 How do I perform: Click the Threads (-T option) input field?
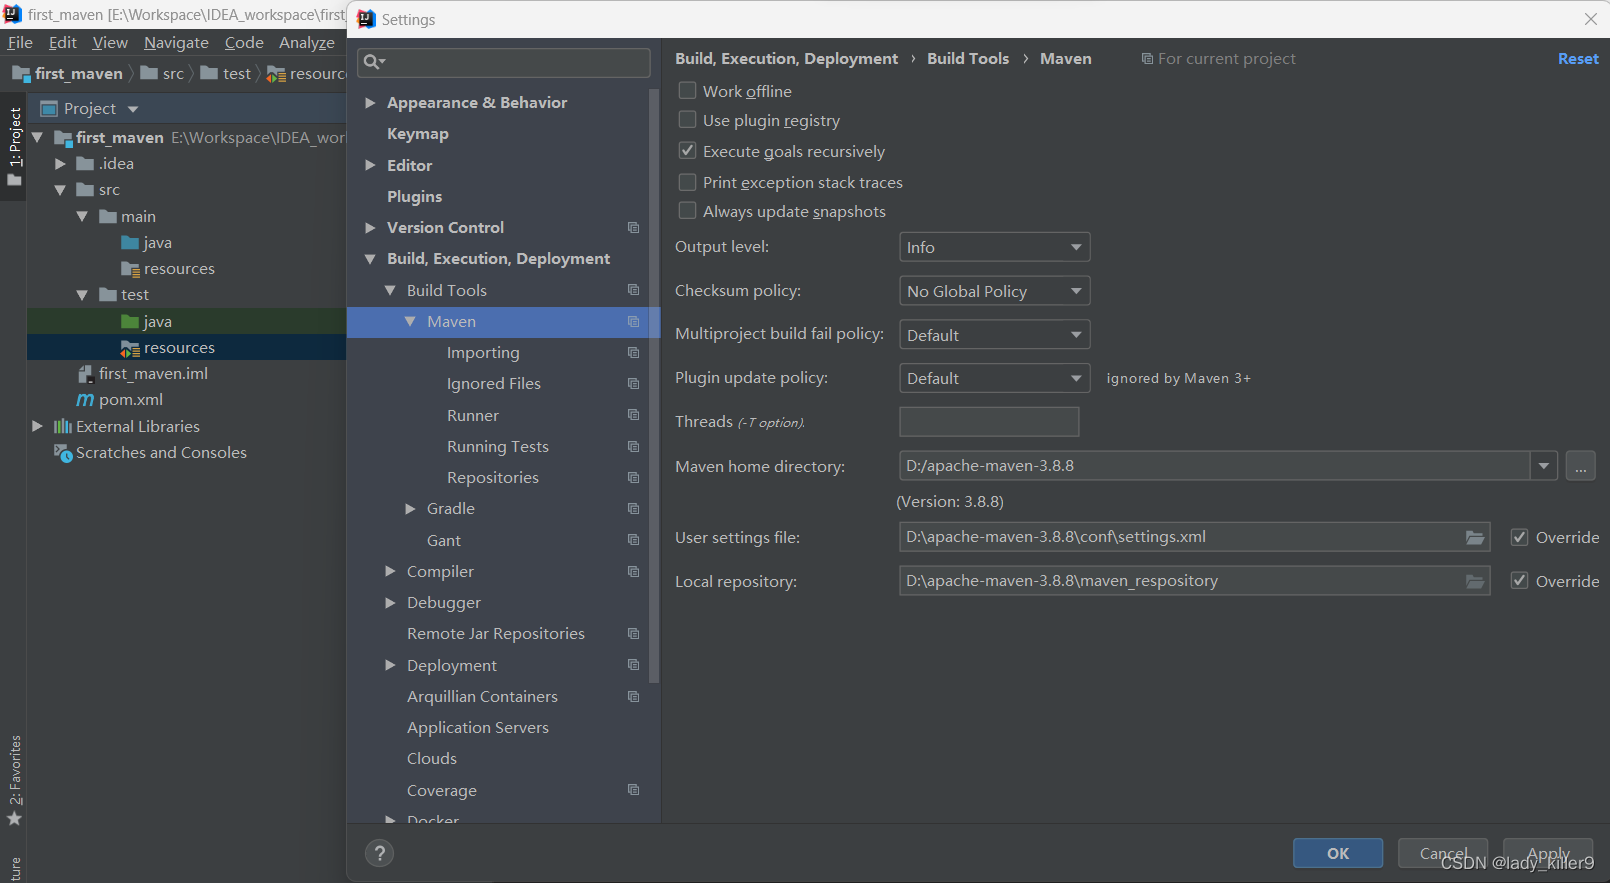(x=989, y=422)
